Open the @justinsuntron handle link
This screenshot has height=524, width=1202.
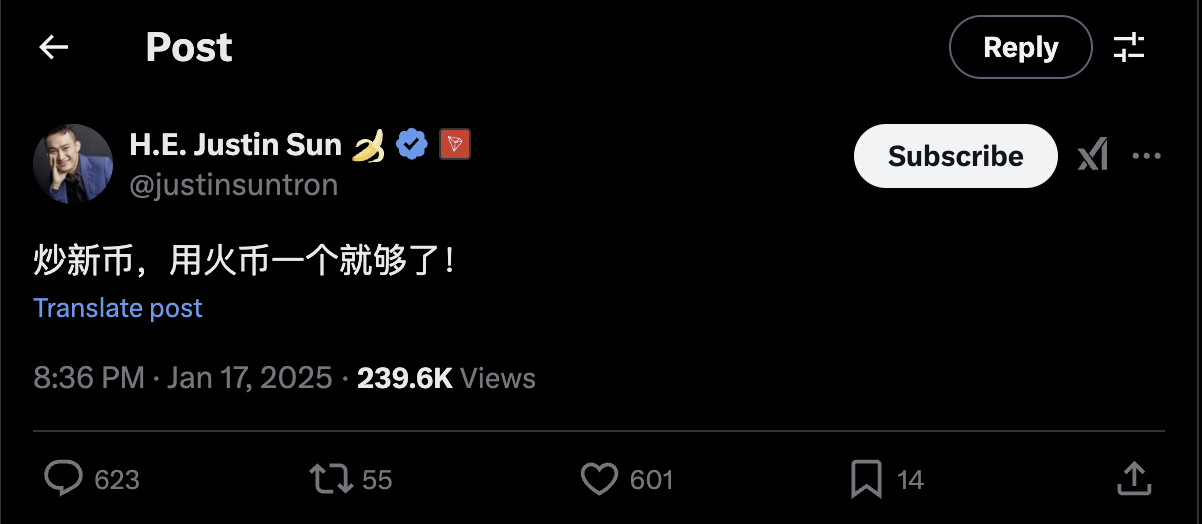[234, 185]
